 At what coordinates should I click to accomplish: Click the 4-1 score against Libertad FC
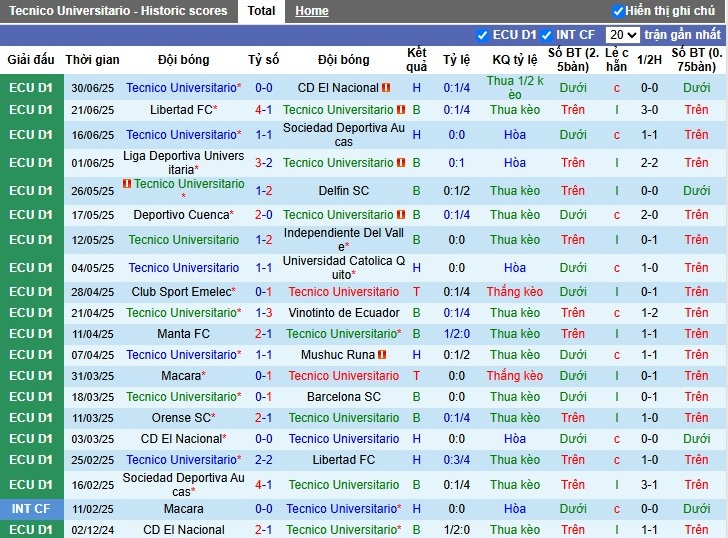[x=263, y=110]
